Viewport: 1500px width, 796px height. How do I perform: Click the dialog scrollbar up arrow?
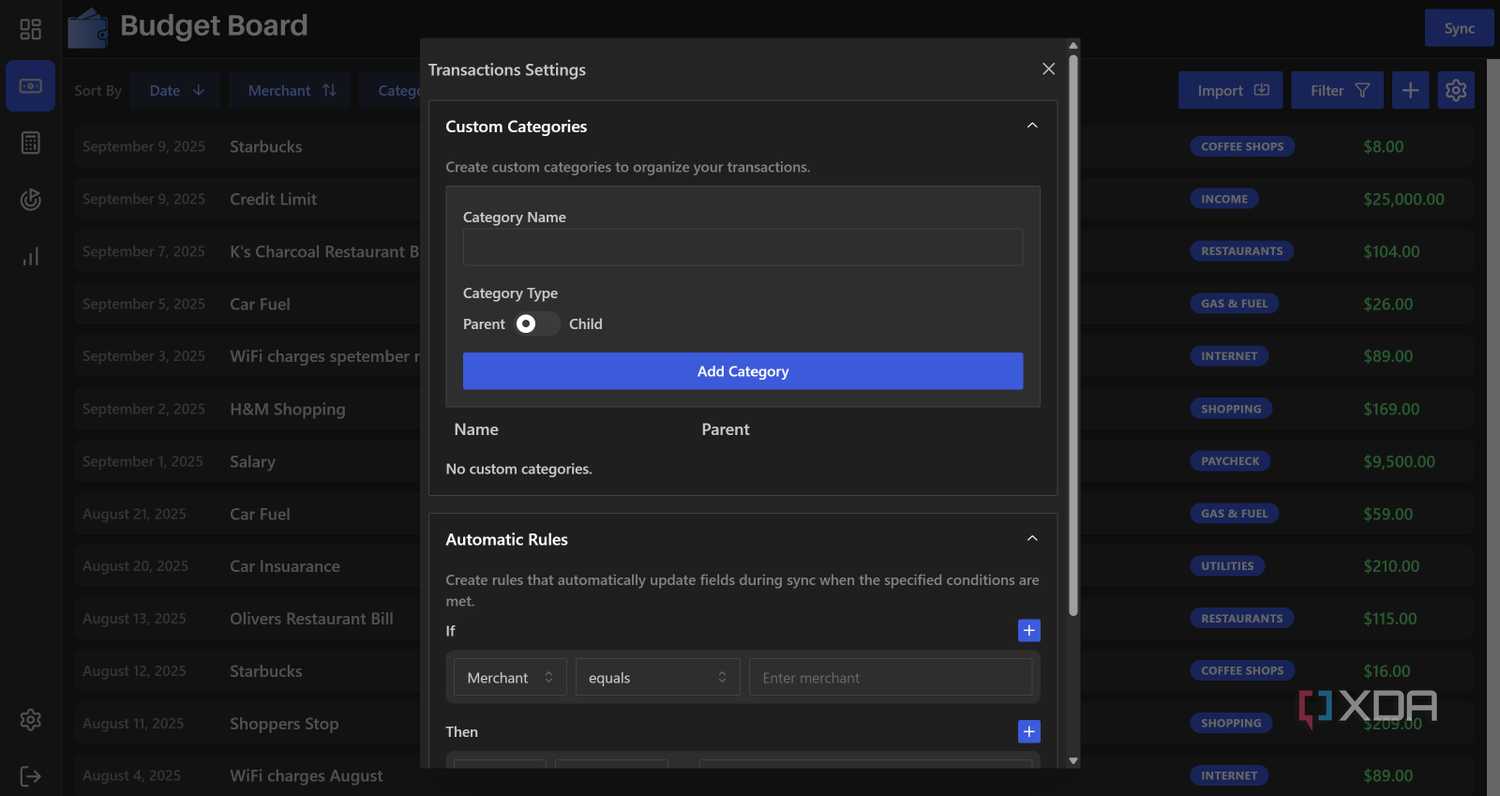tap(1073, 46)
